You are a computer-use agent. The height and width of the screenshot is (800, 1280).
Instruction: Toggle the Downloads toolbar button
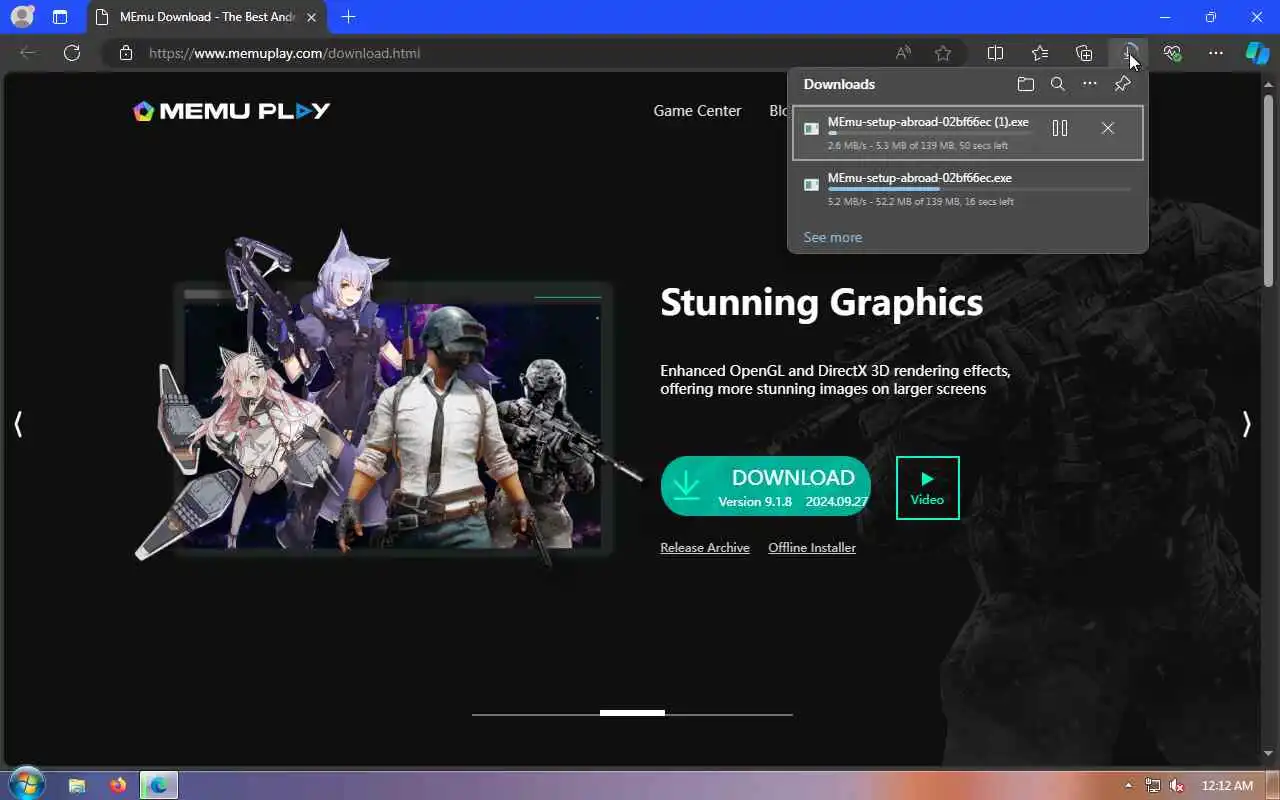tap(1128, 53)
